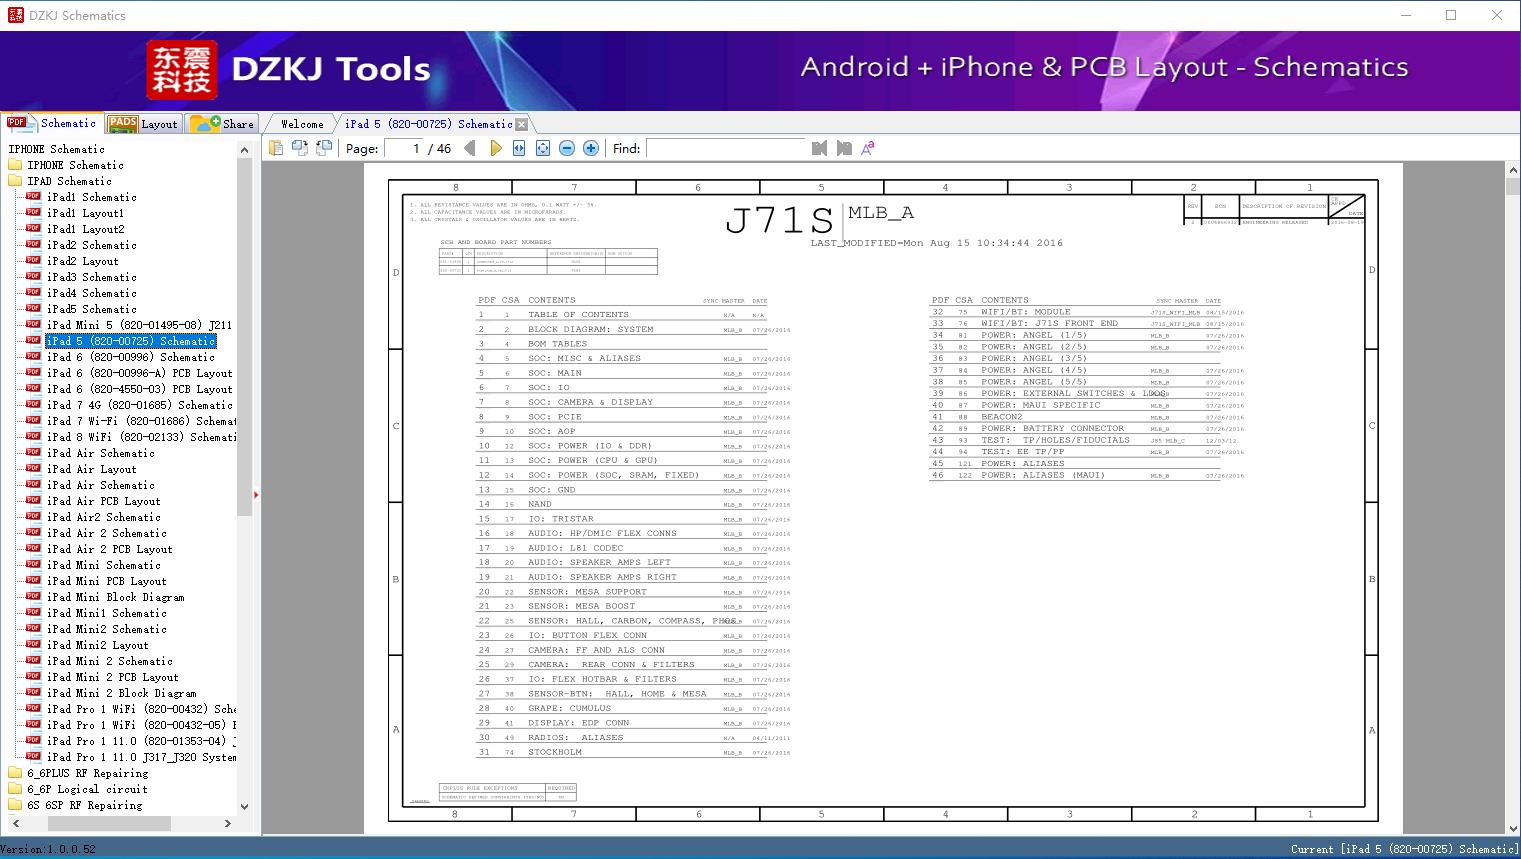Click the document viewer scroll up arrow
The width and height of the screenshot is (1521, 859).
pyautogui.click(x=1512, y=172)
